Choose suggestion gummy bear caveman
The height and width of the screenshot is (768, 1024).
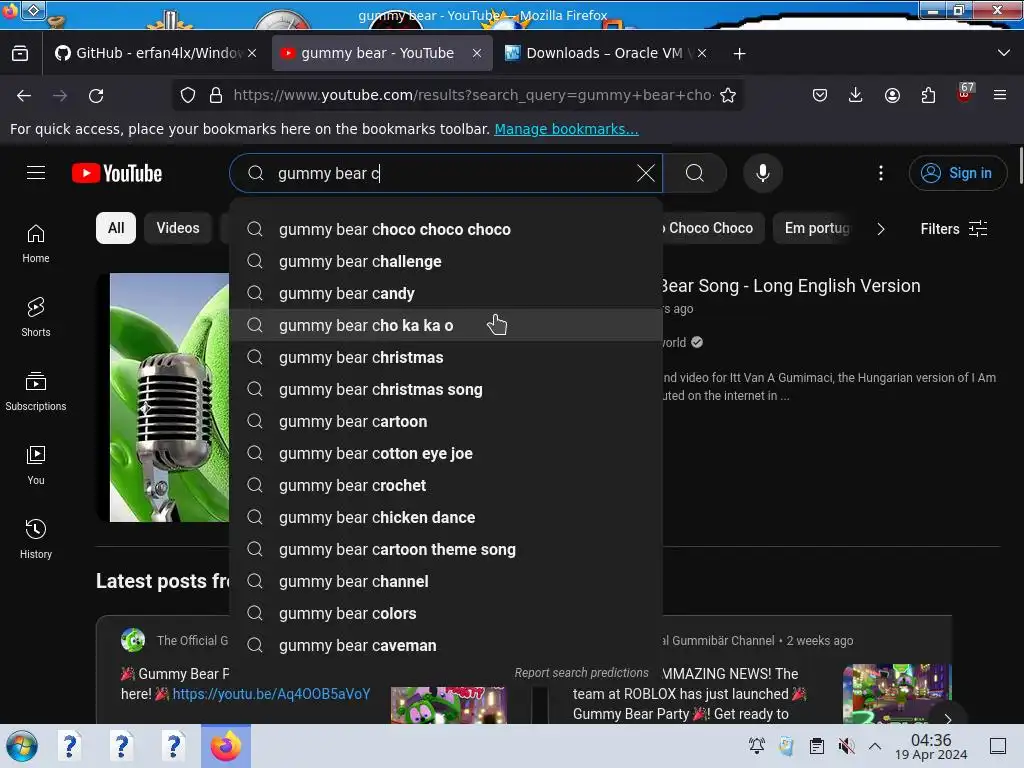(x=446, y=645)
